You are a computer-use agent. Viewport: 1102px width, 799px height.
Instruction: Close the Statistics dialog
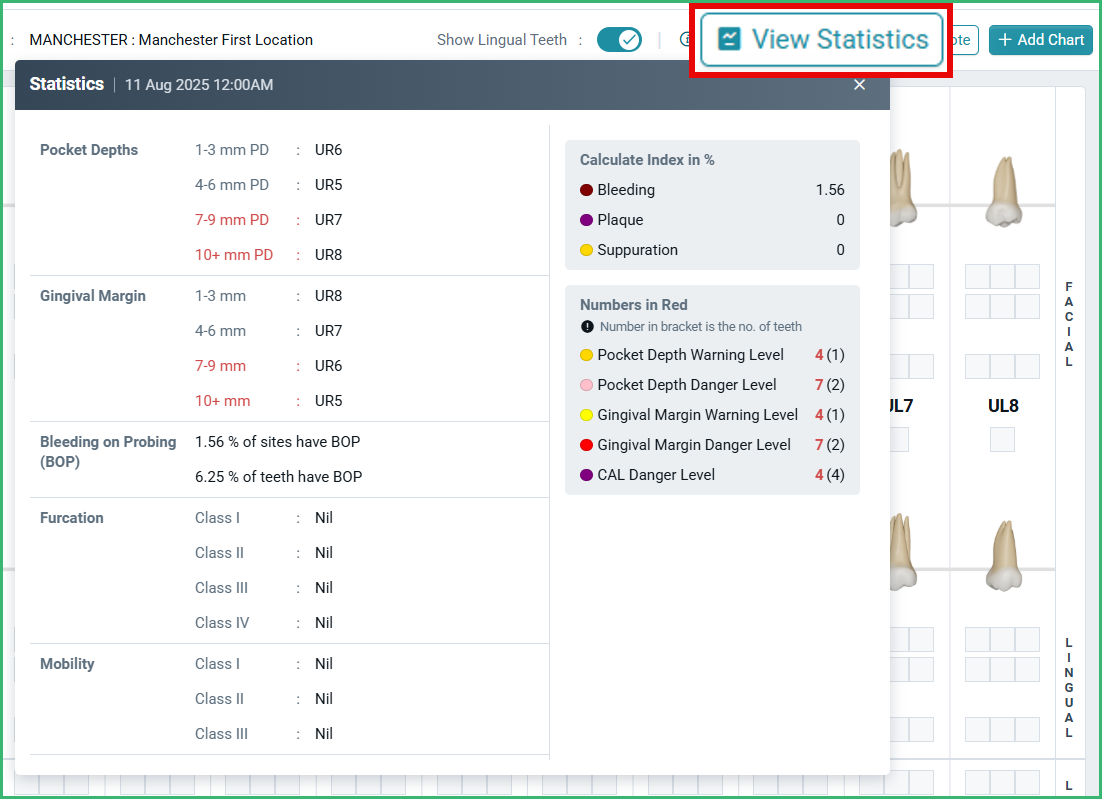[x=859, y=85]
